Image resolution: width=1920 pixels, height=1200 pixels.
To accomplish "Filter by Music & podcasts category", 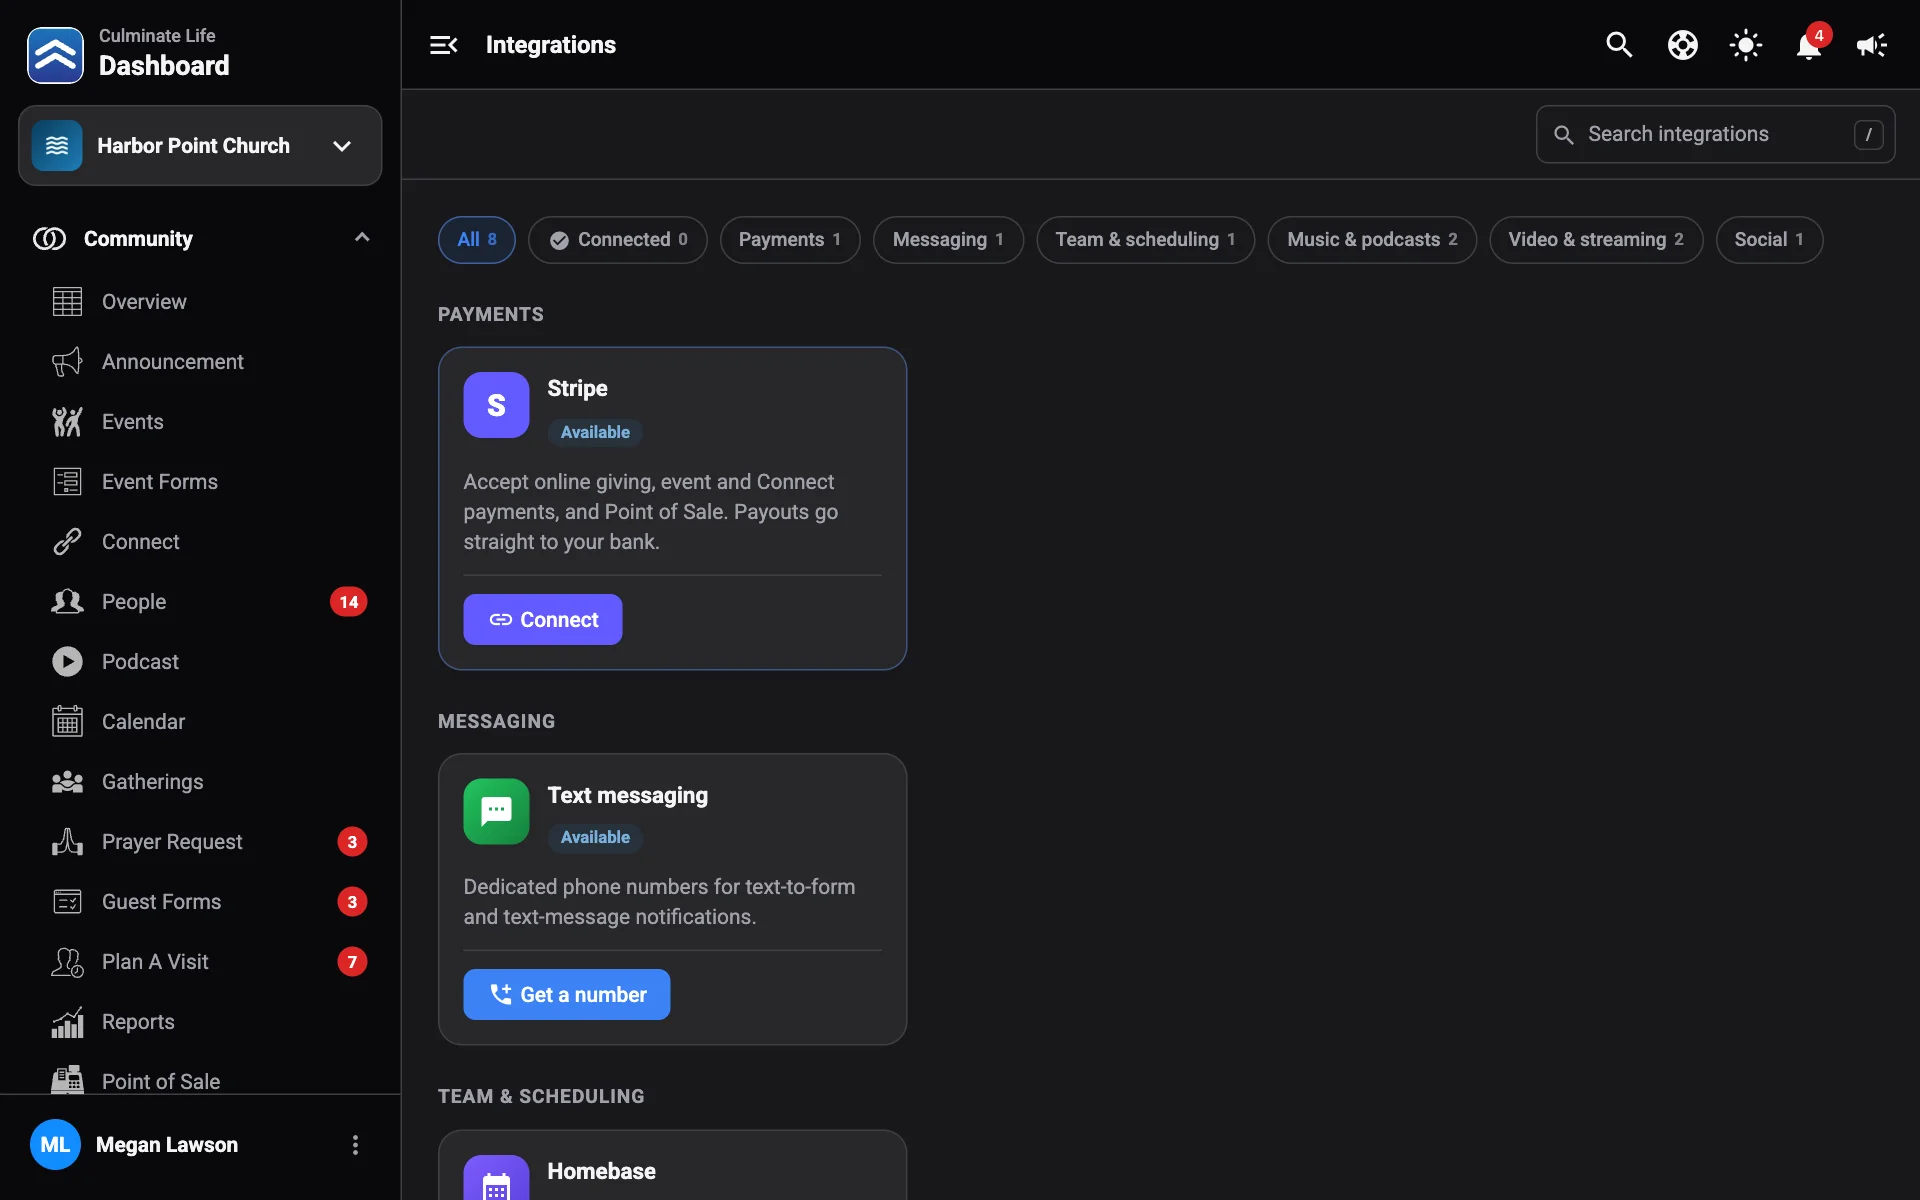I will pos(1372,240).
